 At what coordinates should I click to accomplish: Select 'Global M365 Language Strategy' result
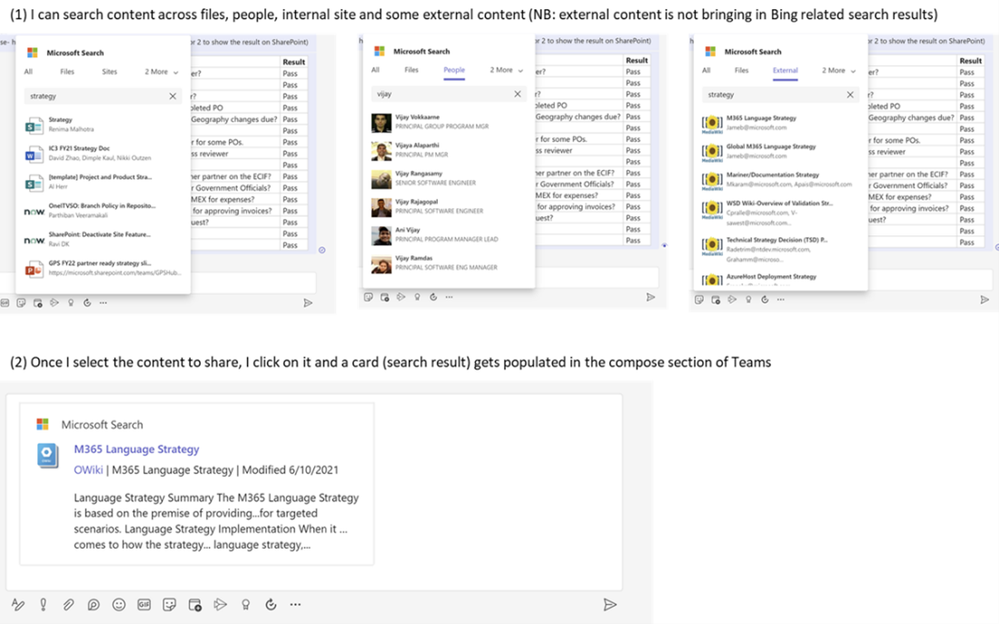tap(781, 151)
